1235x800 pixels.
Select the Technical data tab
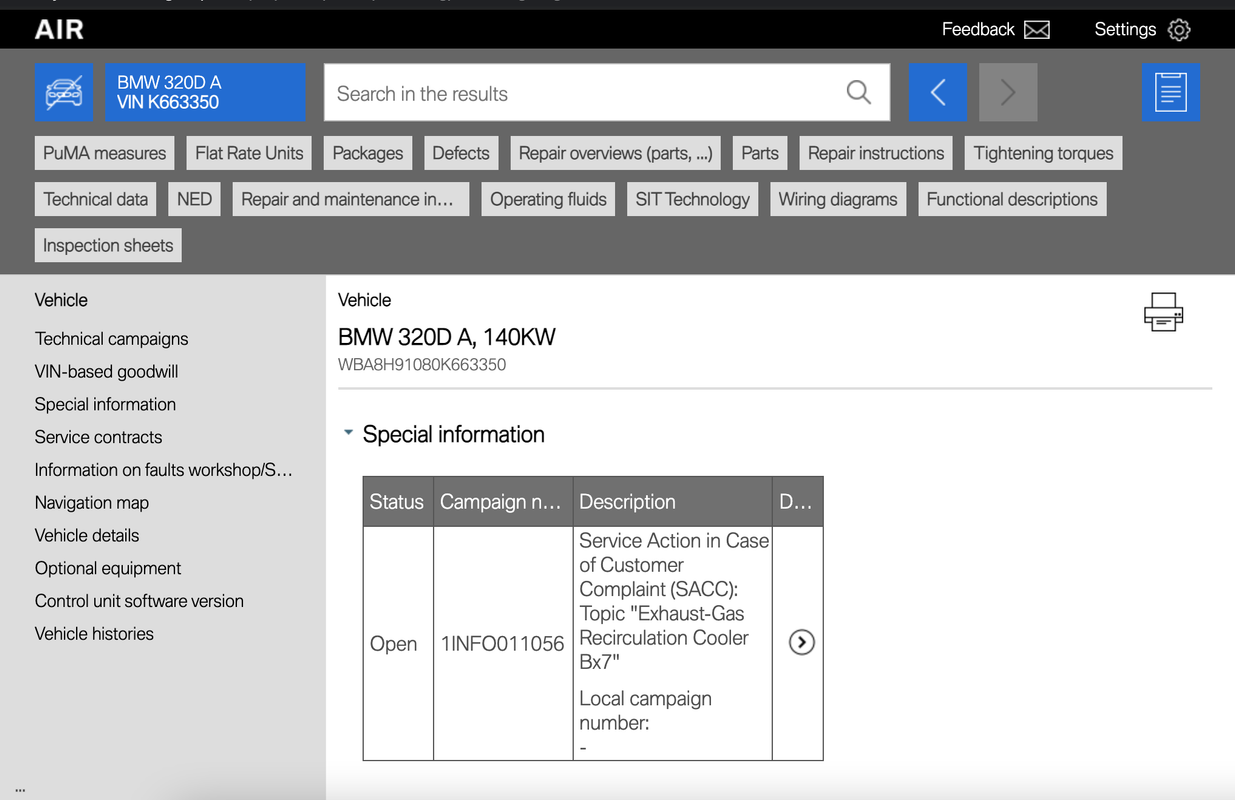tap(96, 199)
